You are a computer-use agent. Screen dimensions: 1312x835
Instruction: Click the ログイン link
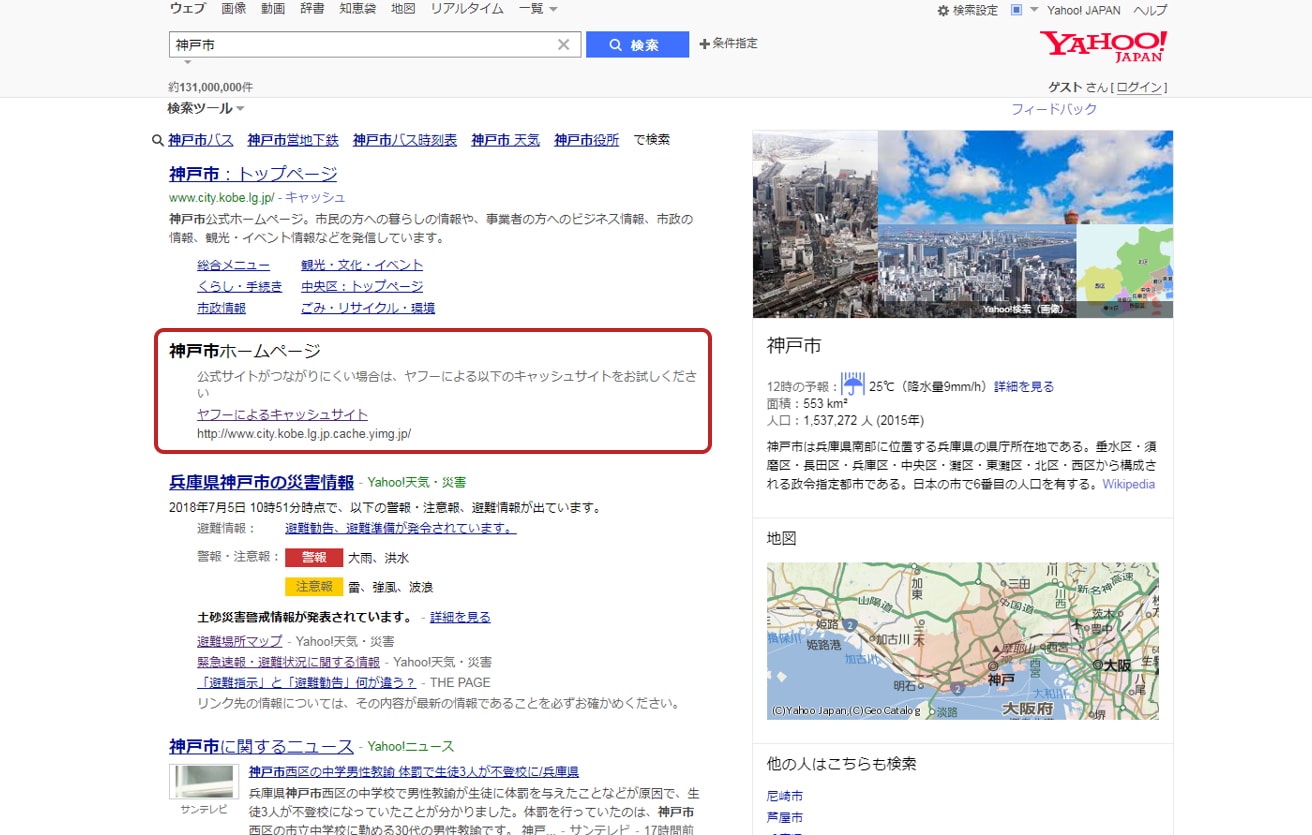(1140, 87)
